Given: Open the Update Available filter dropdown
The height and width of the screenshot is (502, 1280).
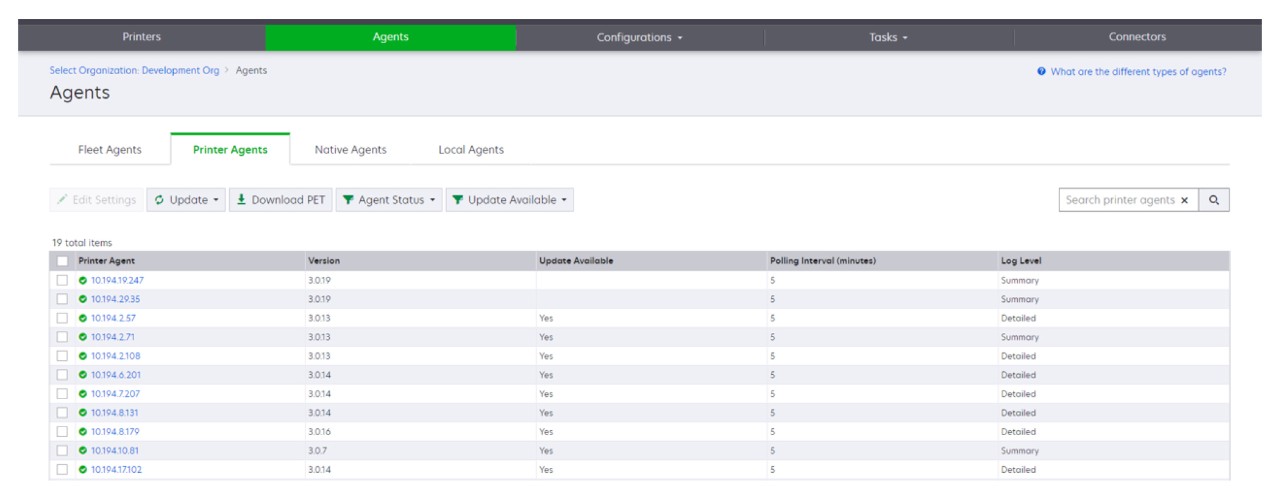Looking at the screenshot, I should coord(509,200).
